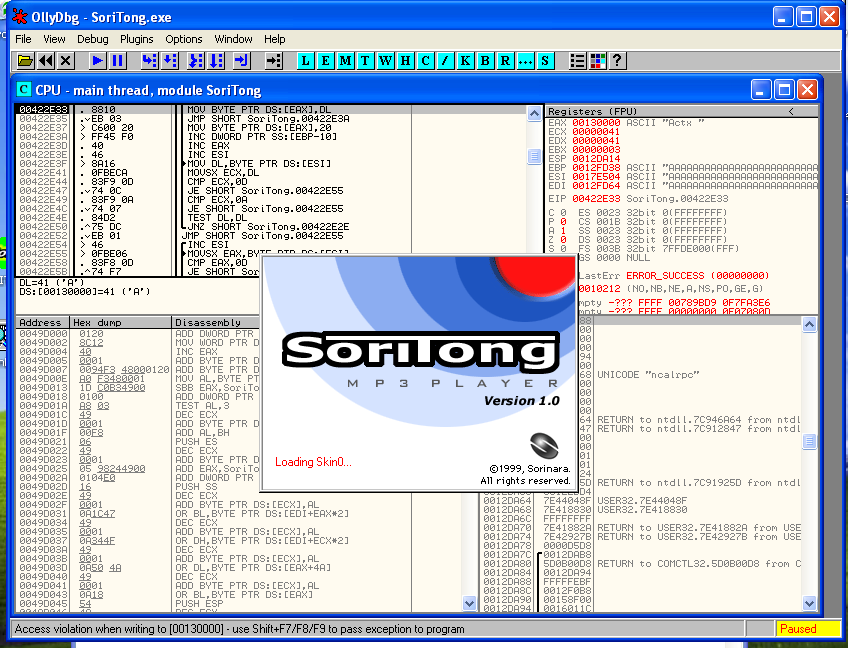Select the ESP register value 0012DA14
This screenshot has width=848, height=648.
coord(596,159)
